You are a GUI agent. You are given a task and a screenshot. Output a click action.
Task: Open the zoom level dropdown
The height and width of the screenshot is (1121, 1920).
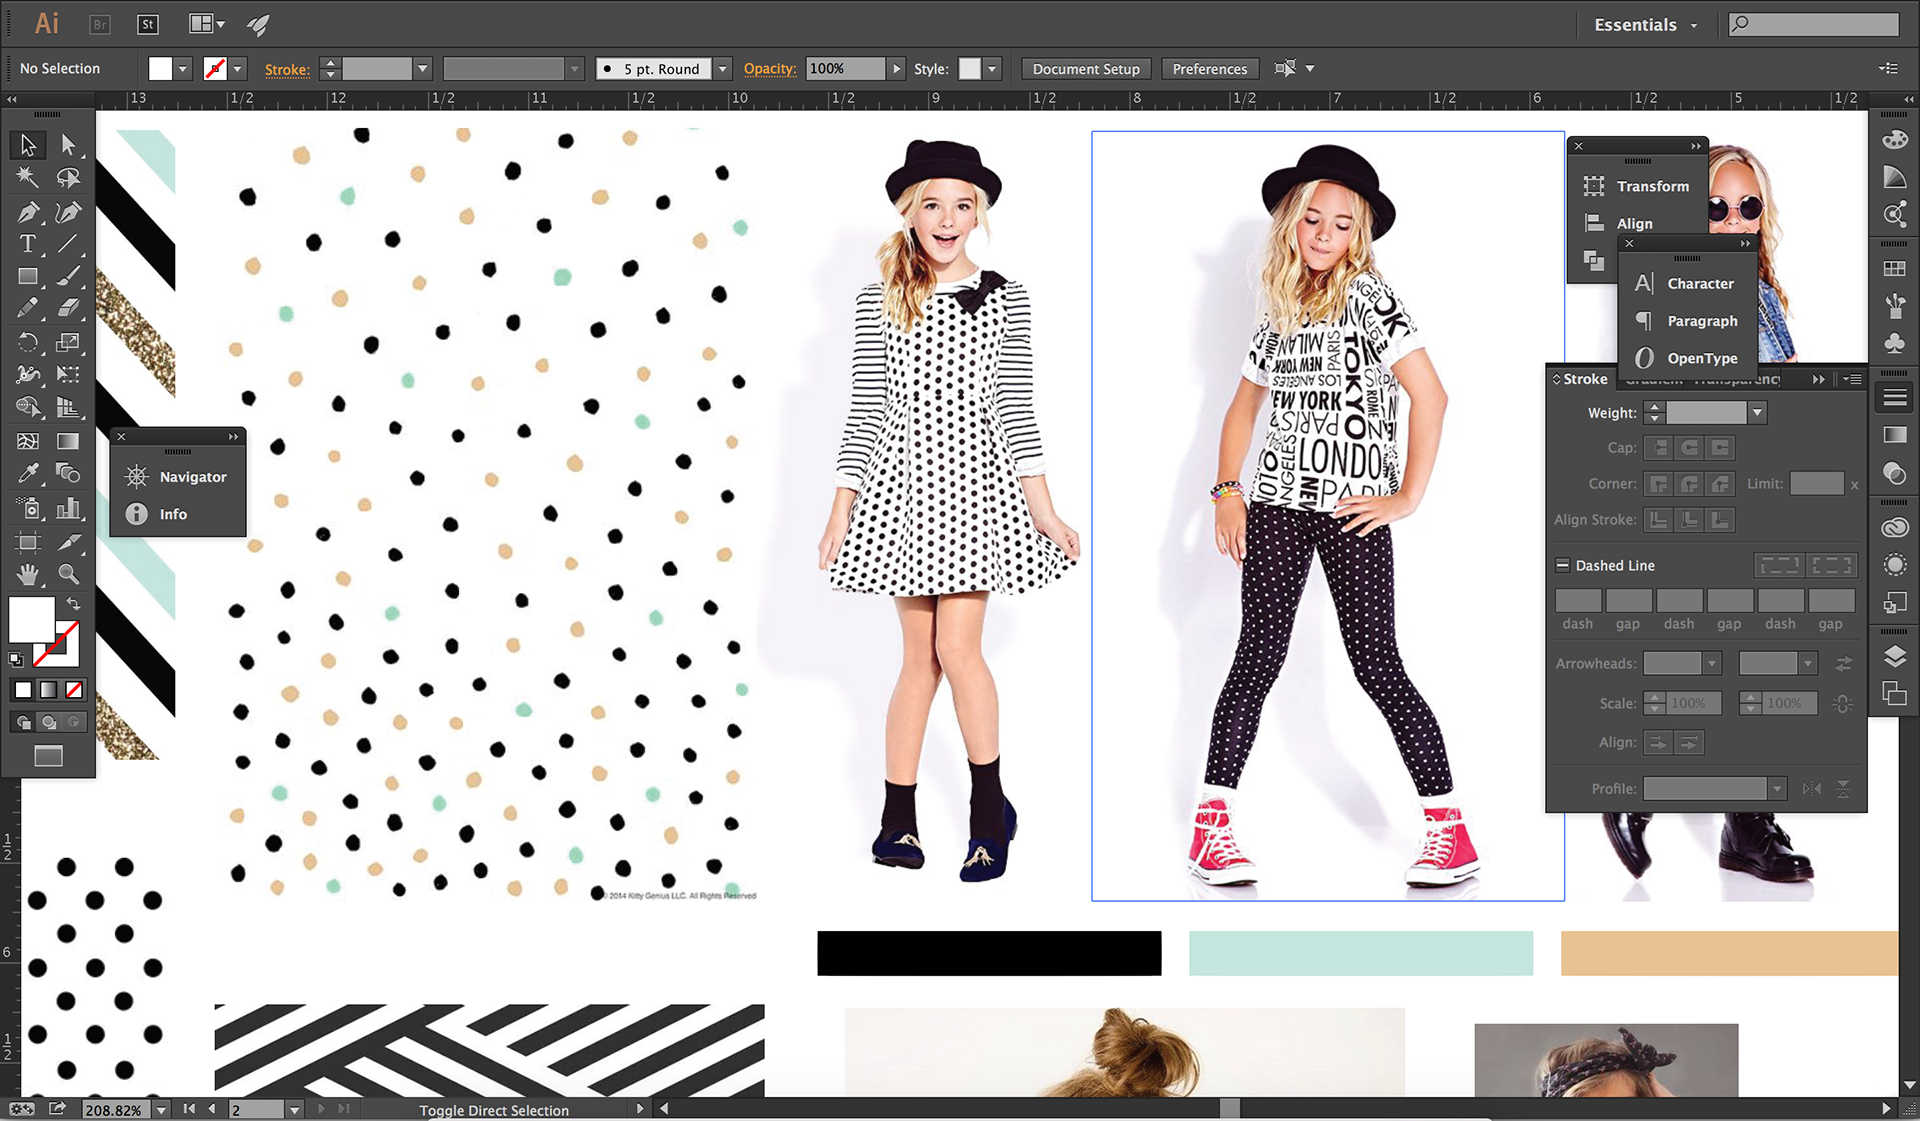click(160, 1110)
